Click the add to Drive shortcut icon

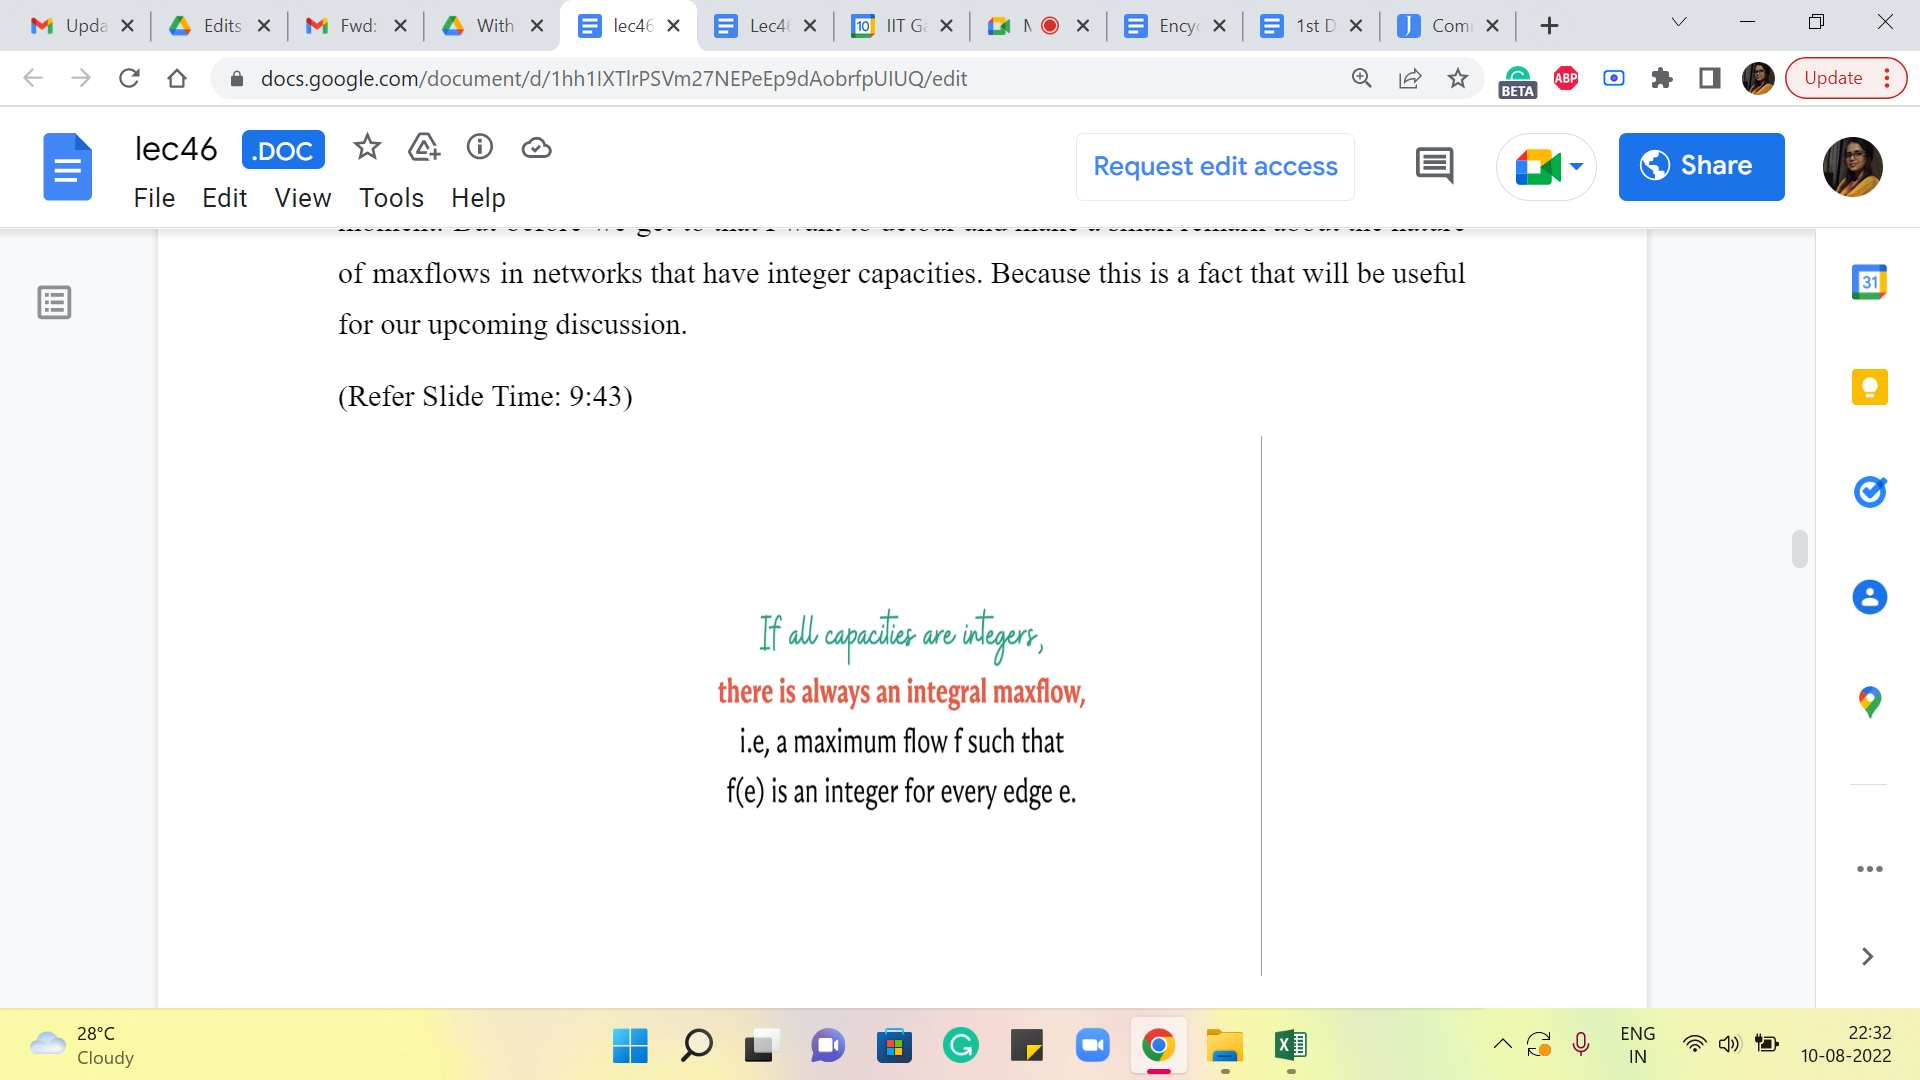coord(424,148)
